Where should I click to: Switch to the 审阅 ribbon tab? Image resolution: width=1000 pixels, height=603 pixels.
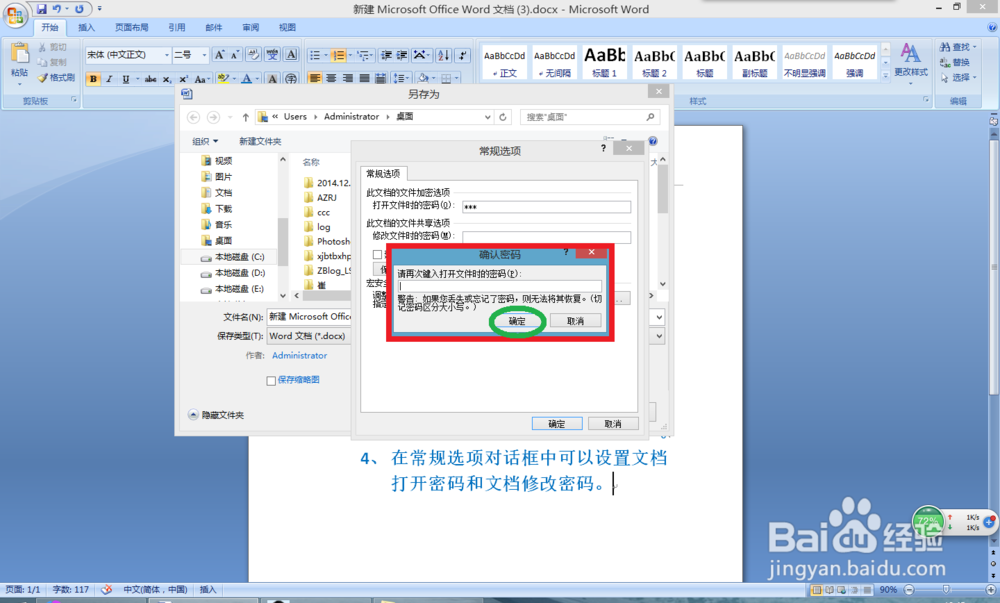pos(251,27)
